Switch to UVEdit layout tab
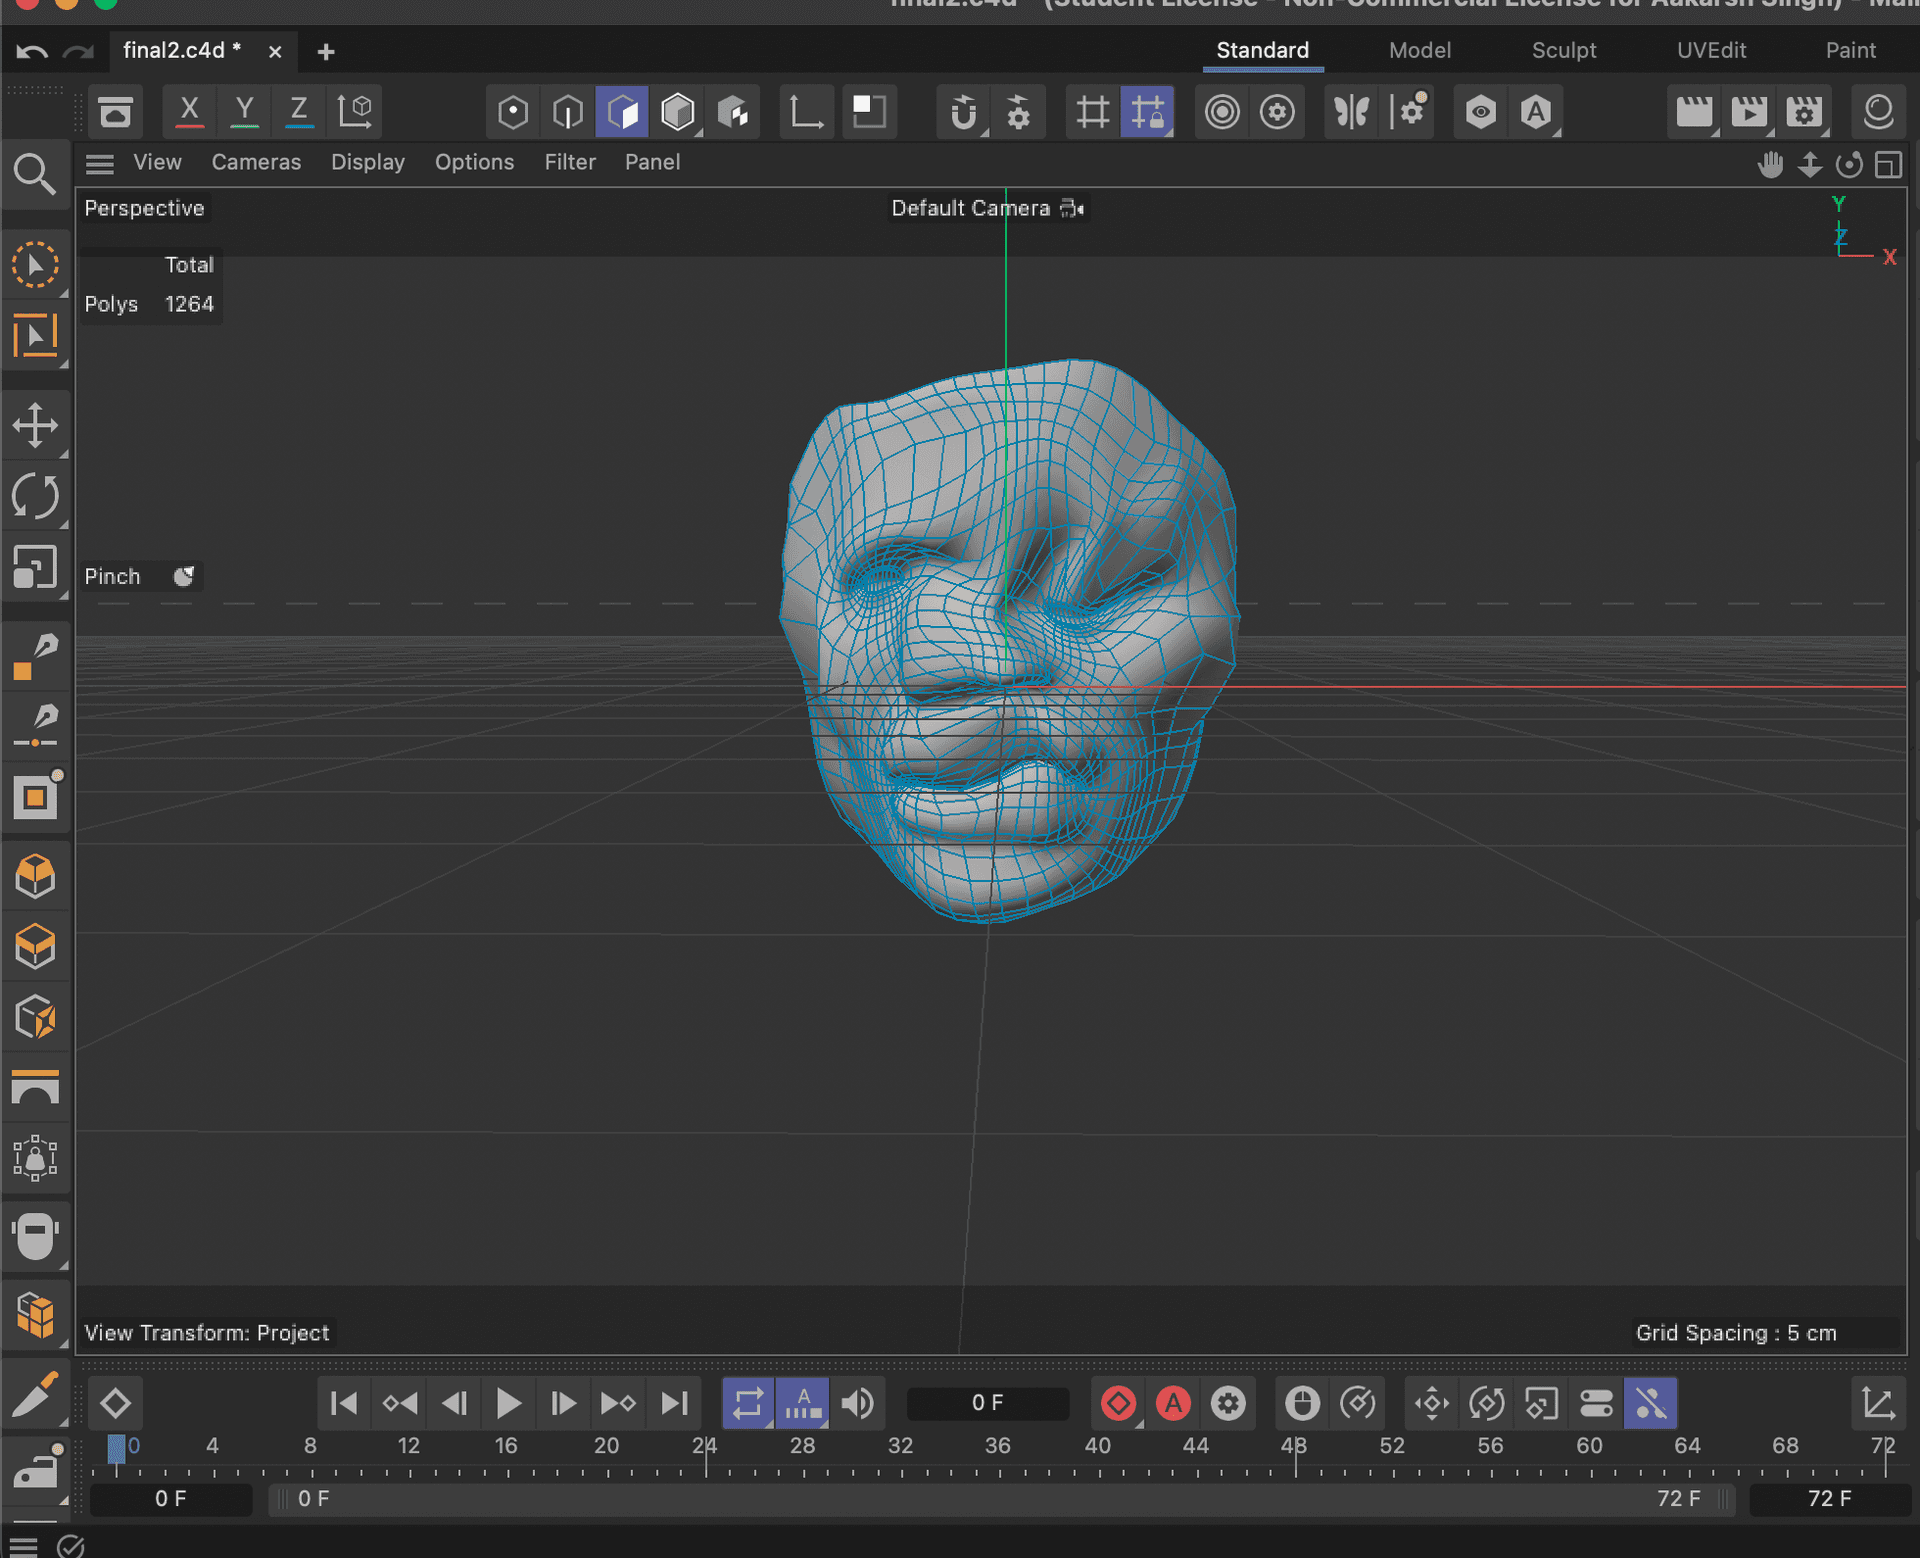 pos(1711,50)
